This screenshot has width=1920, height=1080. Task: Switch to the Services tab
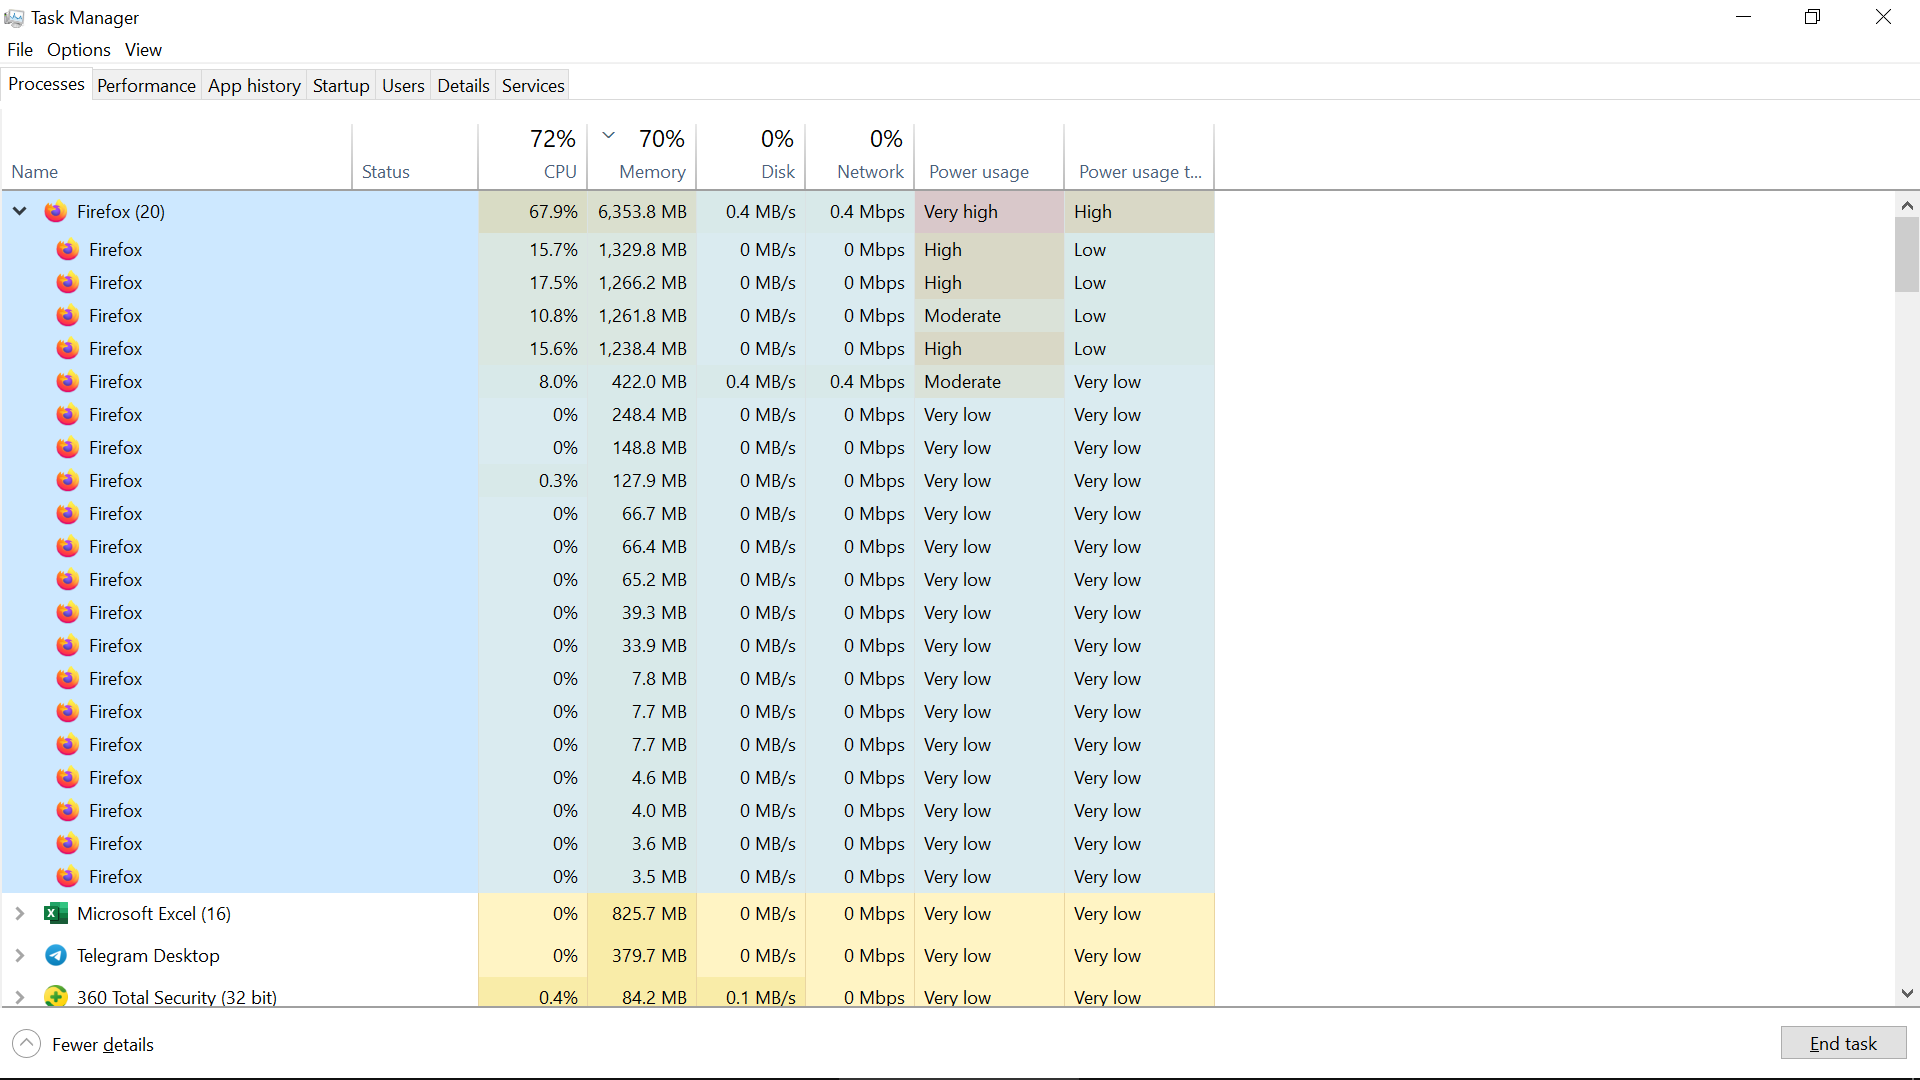(533, 86)
